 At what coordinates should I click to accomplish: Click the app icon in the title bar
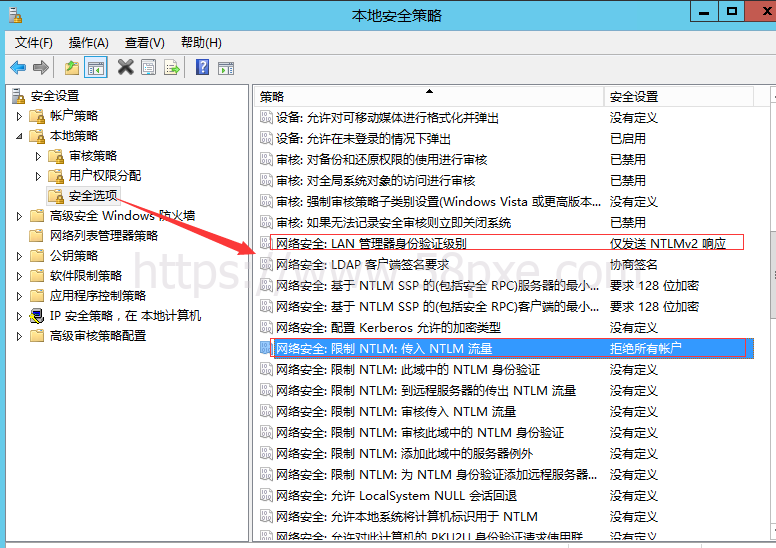15,15
